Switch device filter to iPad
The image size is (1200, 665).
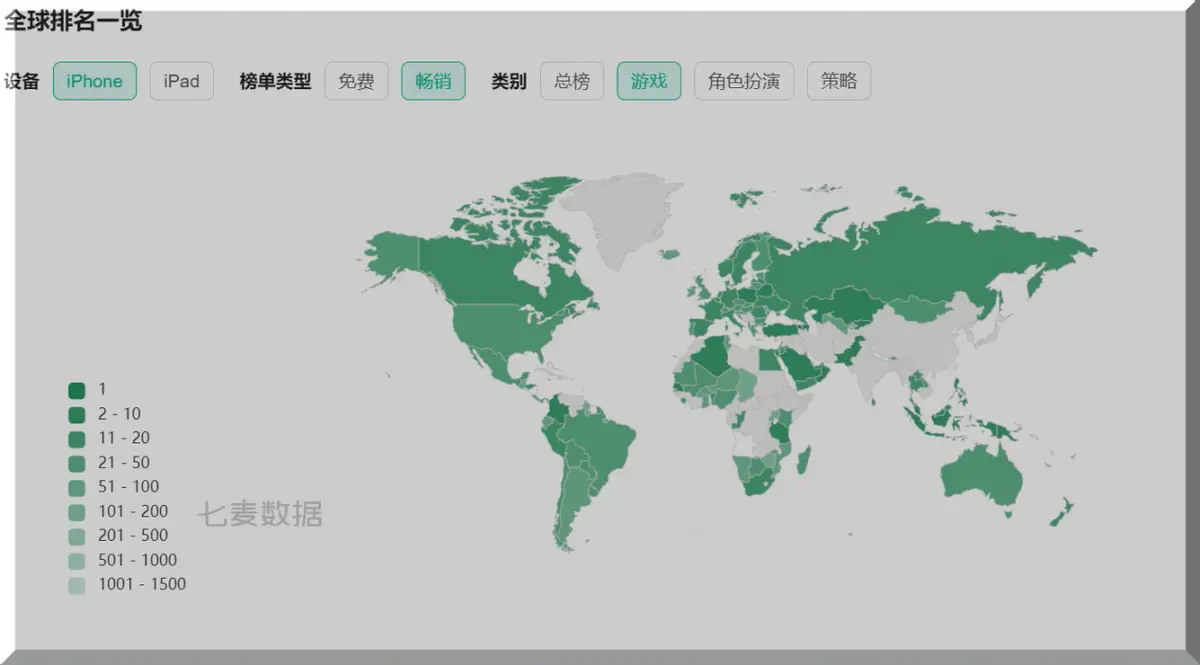[x=181, y=81]
